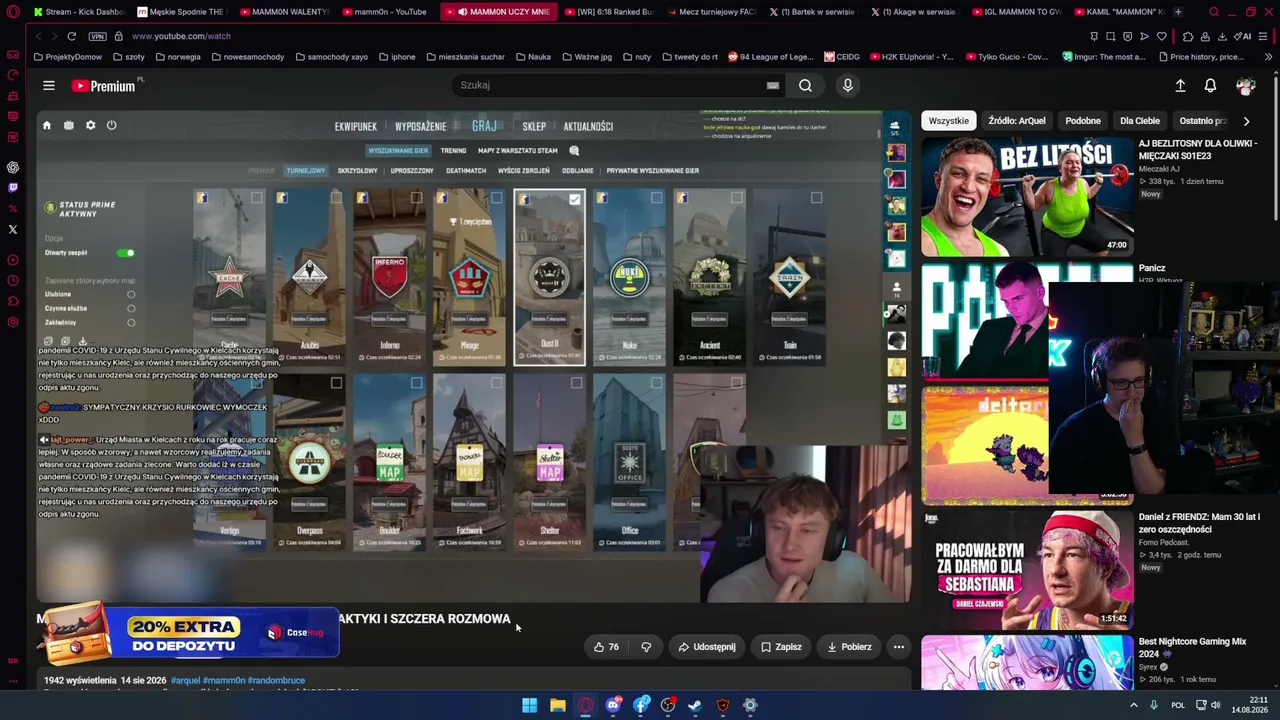This screenshot has width=1280, height=720.
Task: Toggle Otwarty zespół switch
Action: click(125, 253)
